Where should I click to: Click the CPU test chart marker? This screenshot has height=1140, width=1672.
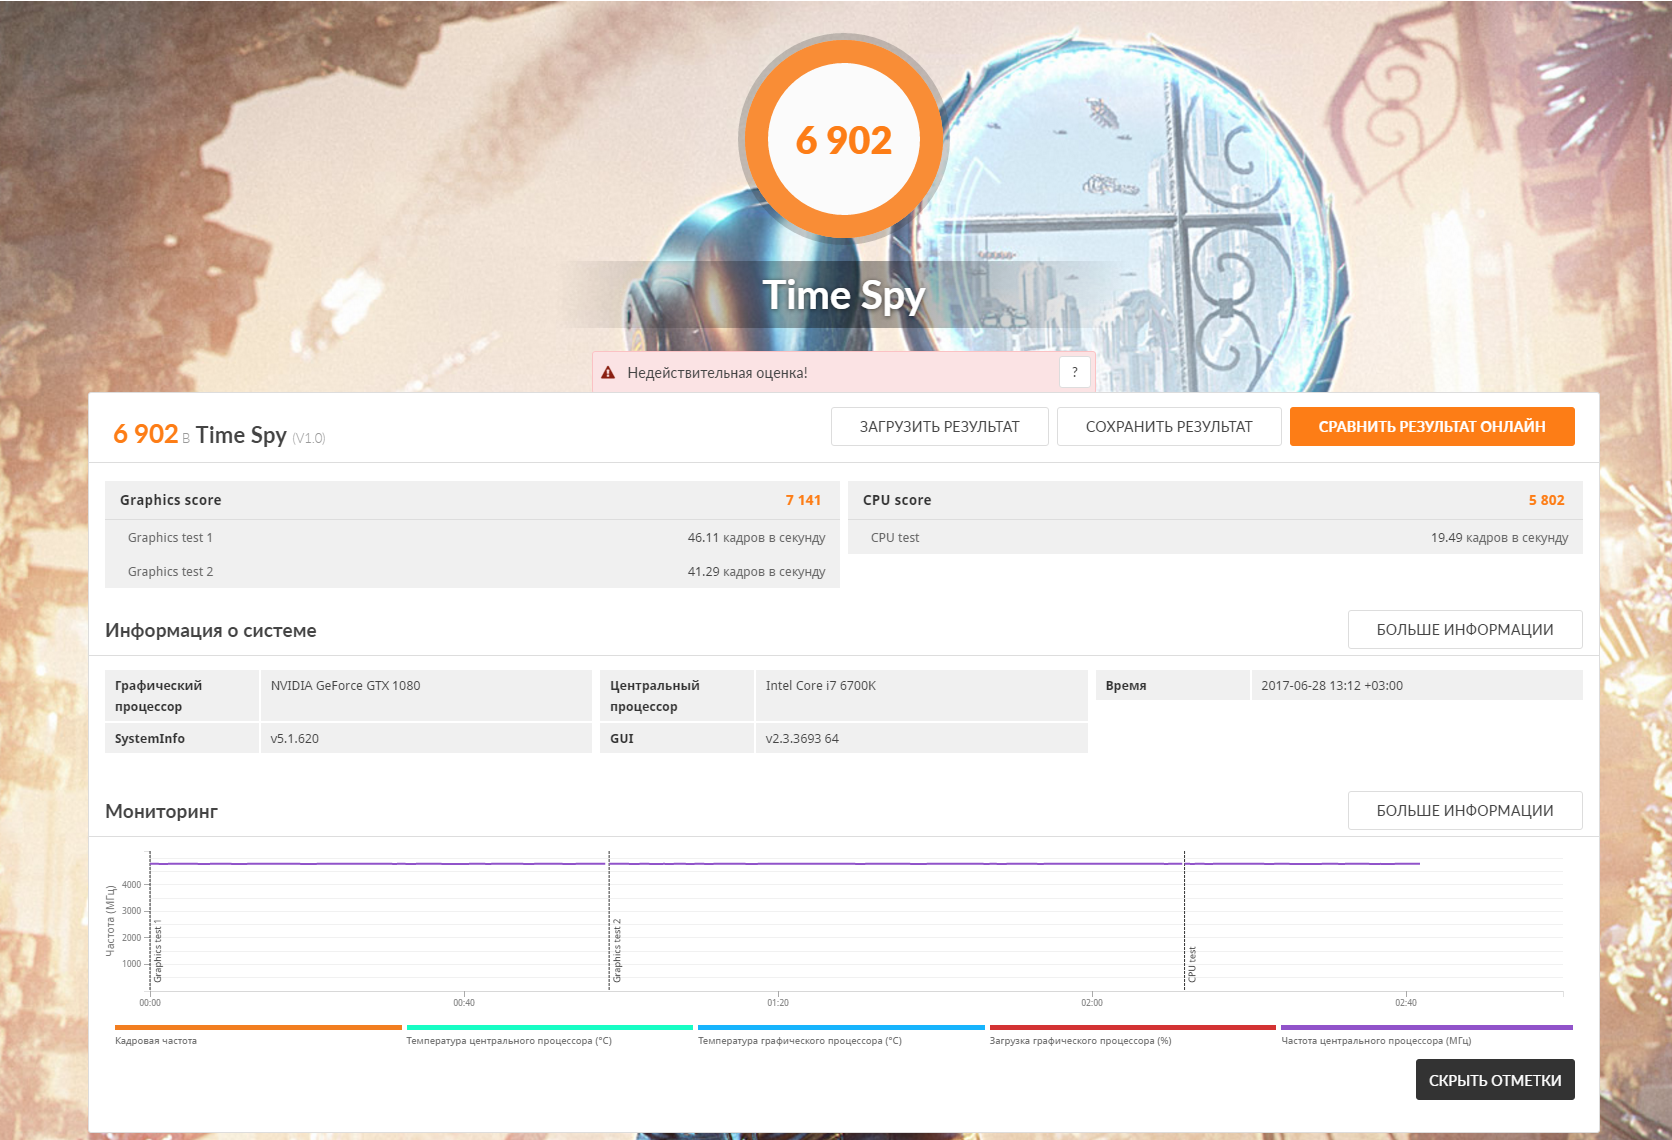[1192, 964]
